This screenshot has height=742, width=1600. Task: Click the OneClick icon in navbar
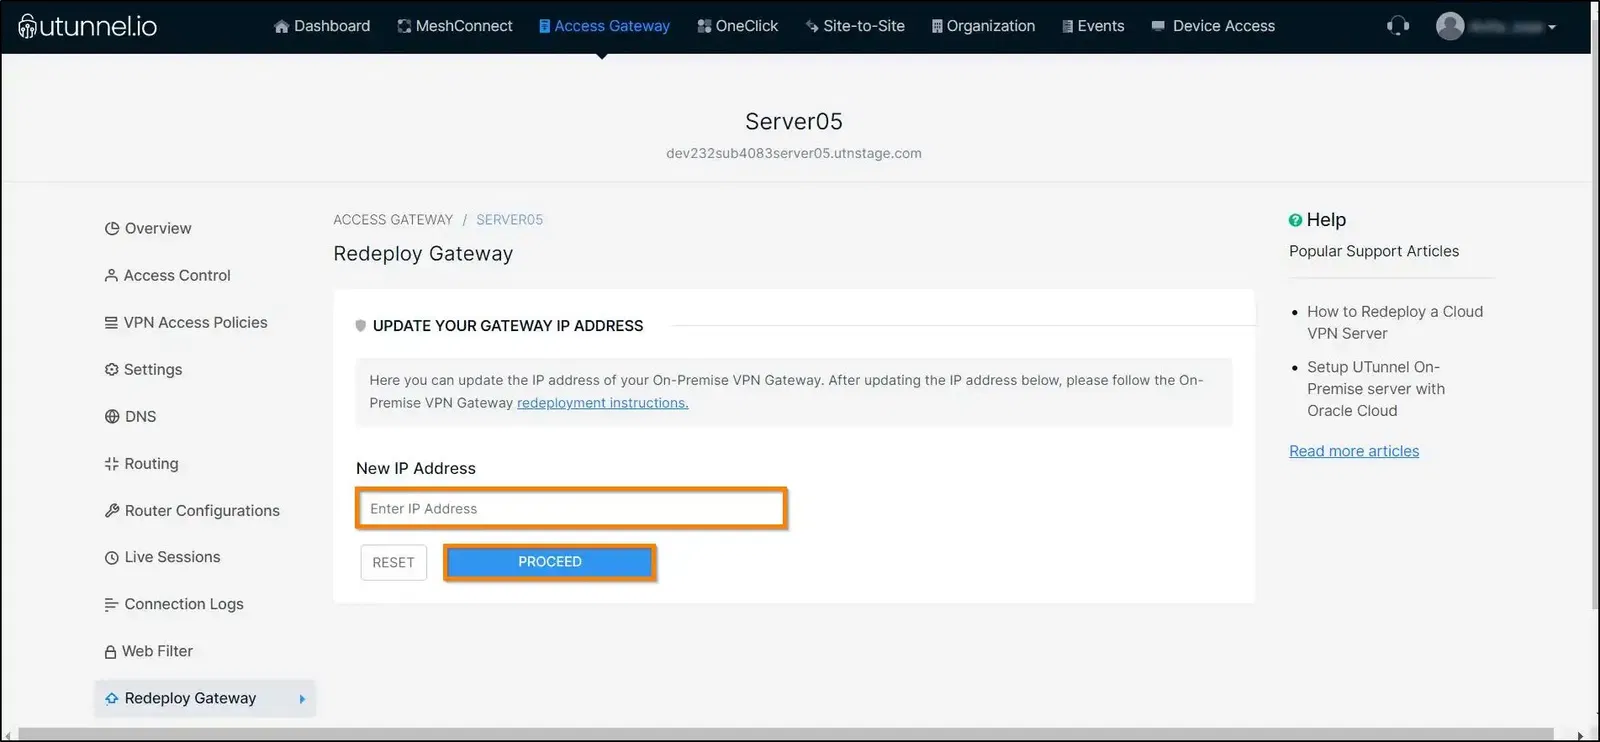click(704, 26)
